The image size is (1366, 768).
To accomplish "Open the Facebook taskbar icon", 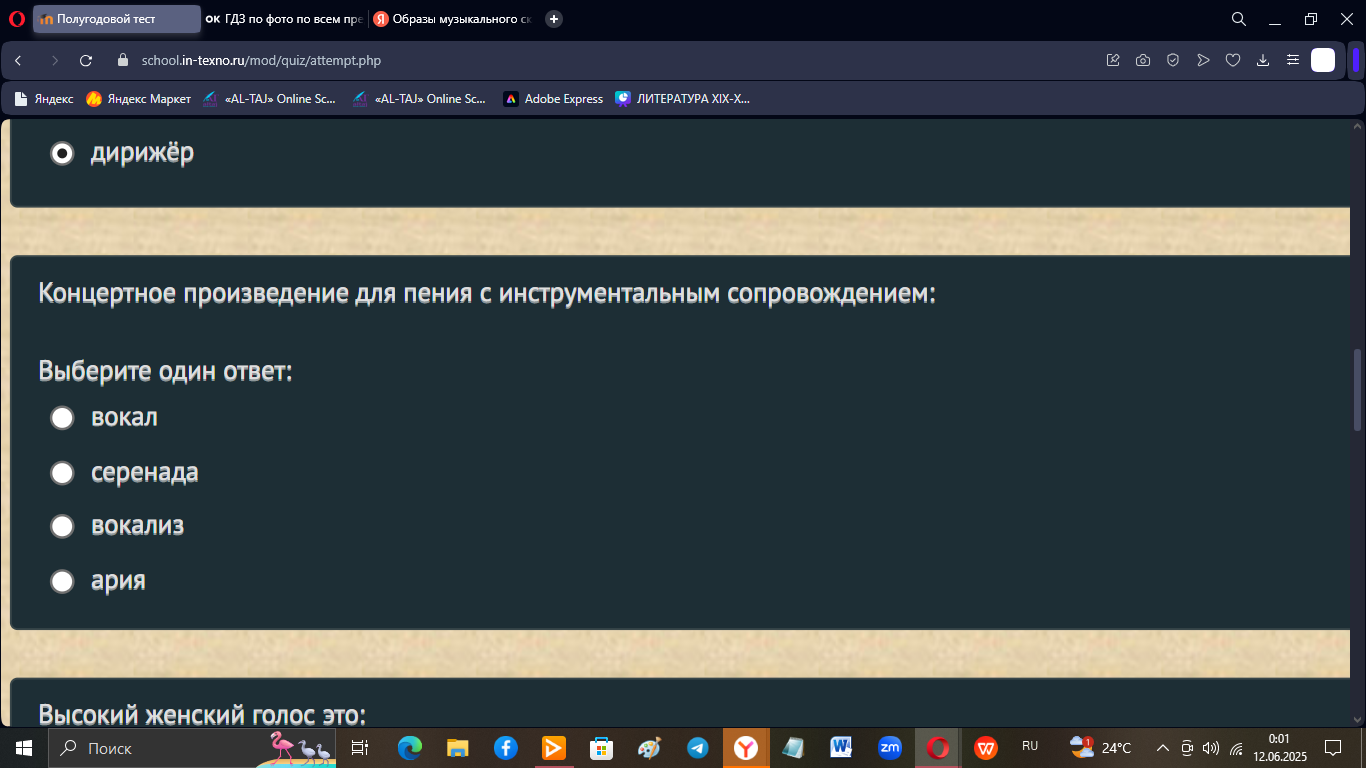I will 505,748.
